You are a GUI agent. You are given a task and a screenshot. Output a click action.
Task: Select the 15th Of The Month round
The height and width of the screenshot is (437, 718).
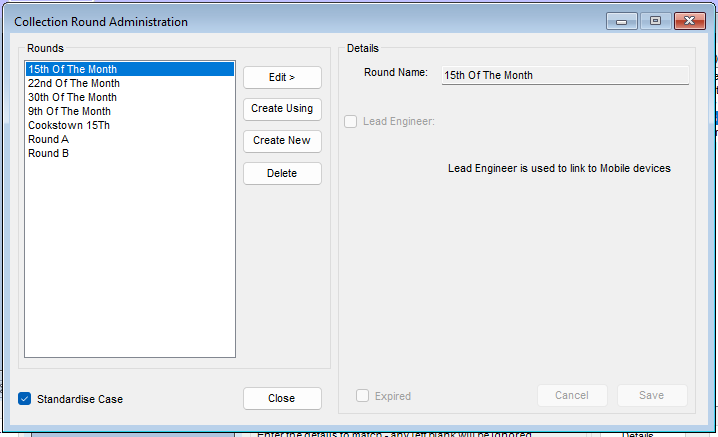(x=130, y=69)
